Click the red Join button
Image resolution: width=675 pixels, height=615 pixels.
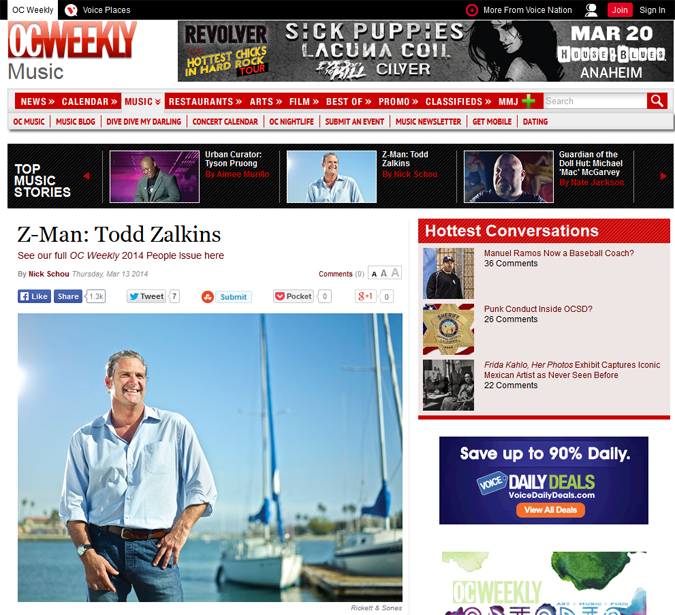(x=619, y=10)
